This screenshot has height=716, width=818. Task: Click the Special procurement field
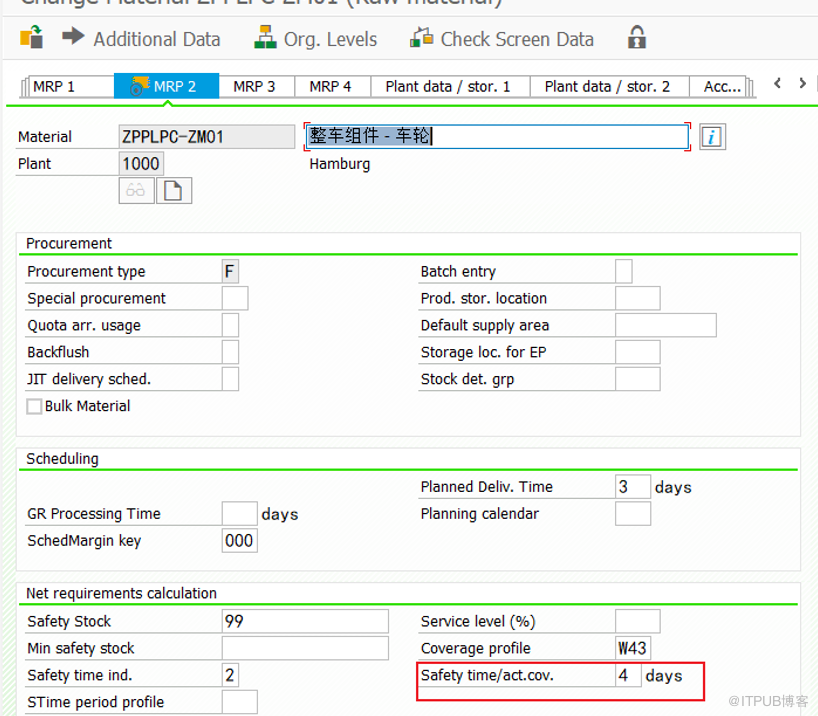click(235, 298)
